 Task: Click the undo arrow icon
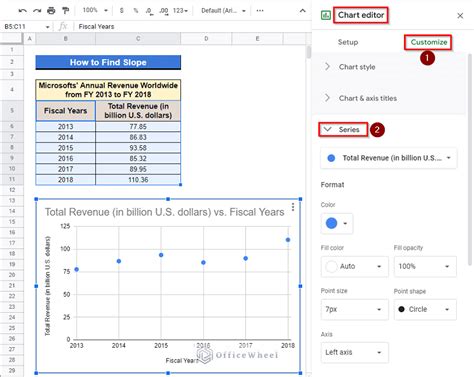tap(22, 11)
